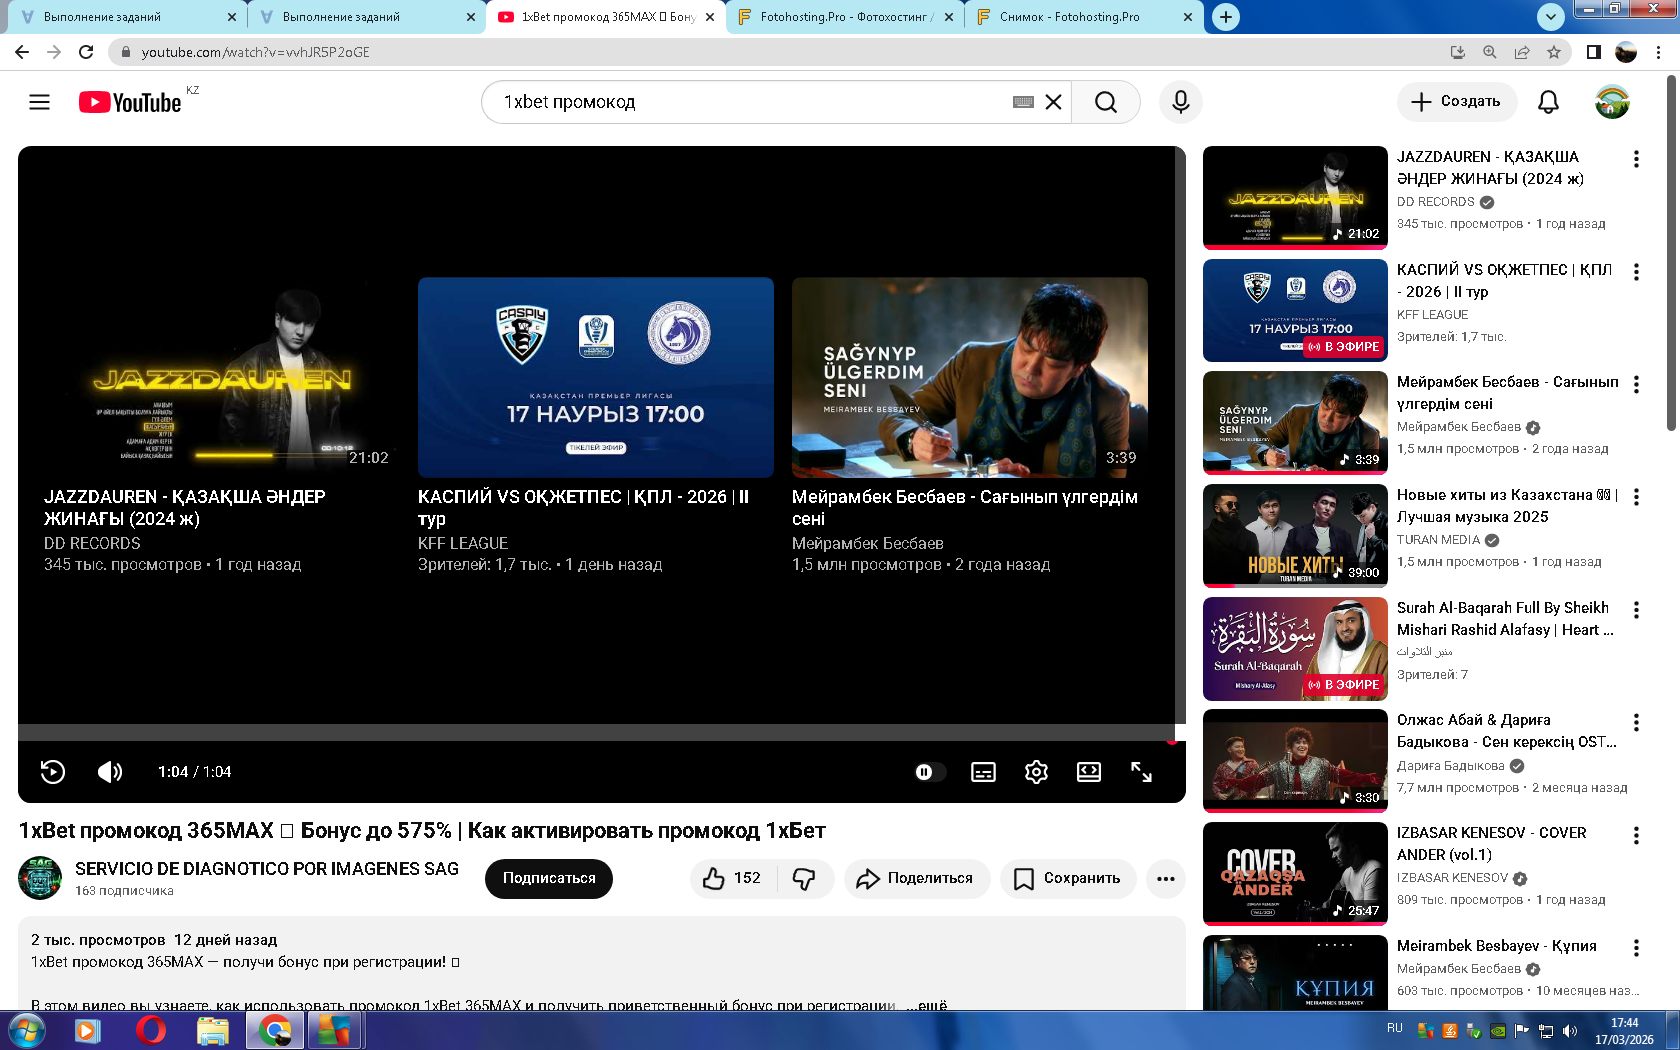The height and width of the screenshot is (1050, 1680).
Task: Open the Windows Start menu
Action: pyautogui.click(x=26, y=1030)
